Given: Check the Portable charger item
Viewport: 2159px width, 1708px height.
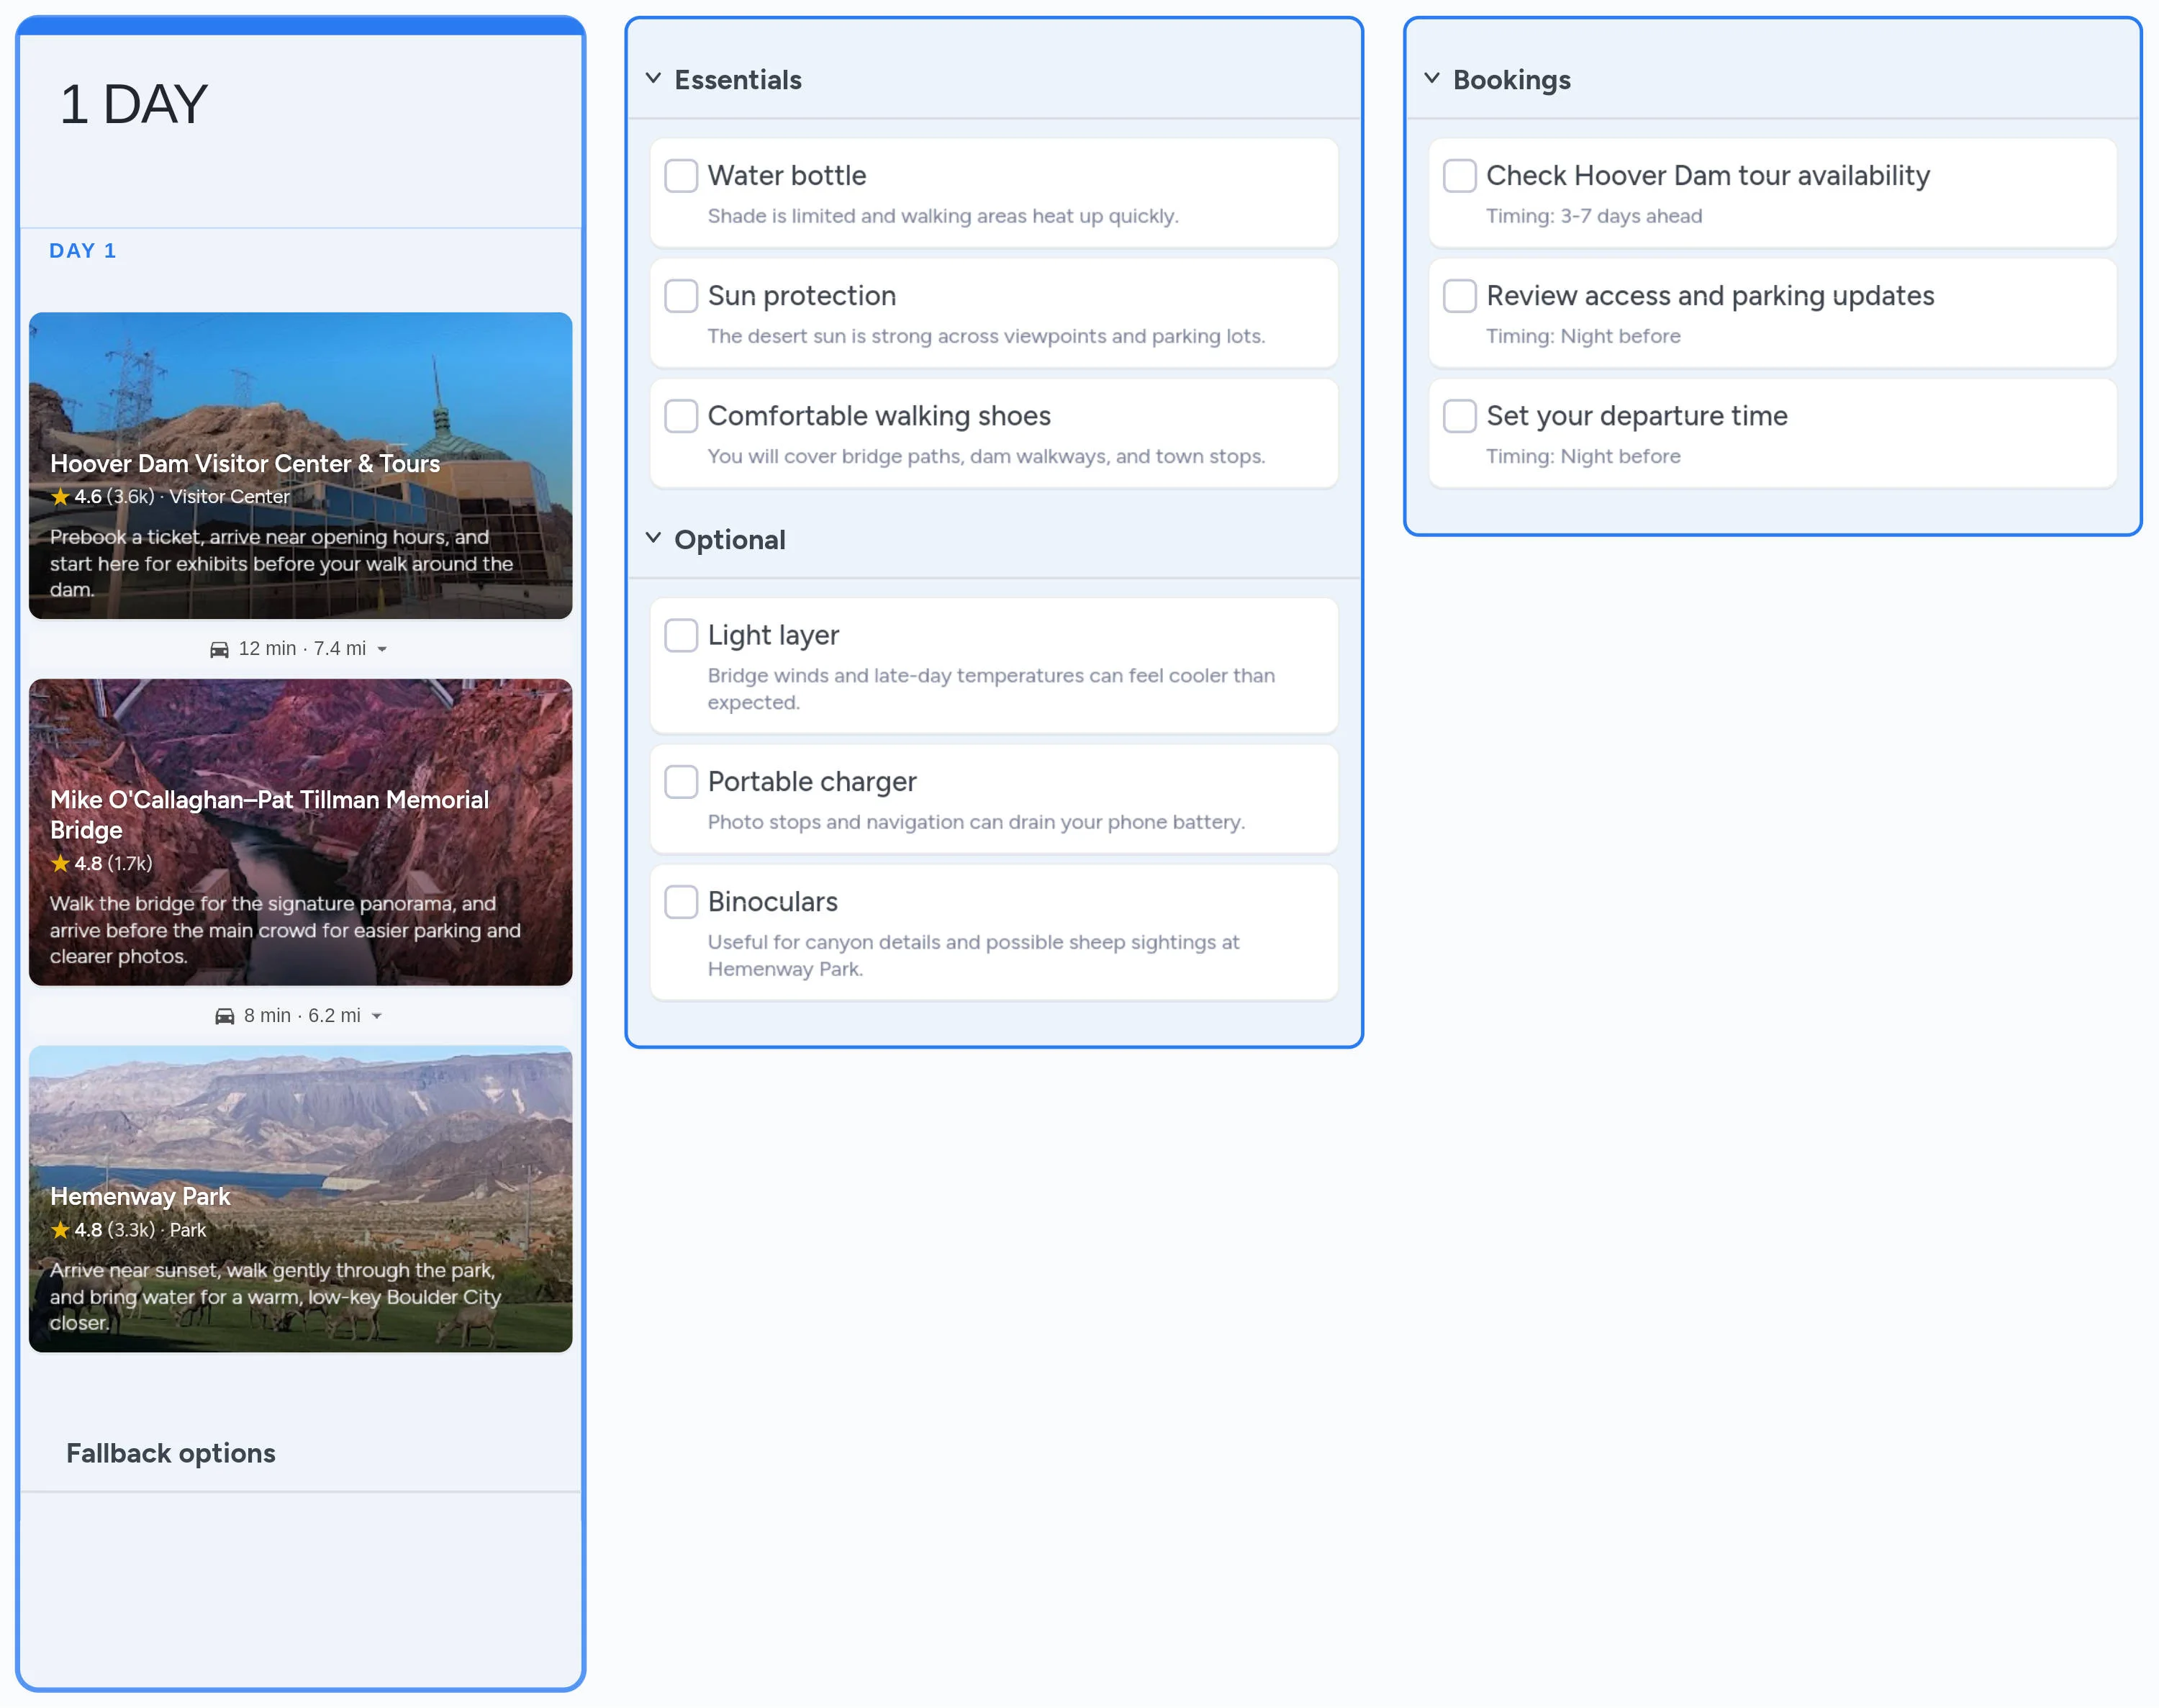Looking at the screenshot, I should click(x=680, y=781).
